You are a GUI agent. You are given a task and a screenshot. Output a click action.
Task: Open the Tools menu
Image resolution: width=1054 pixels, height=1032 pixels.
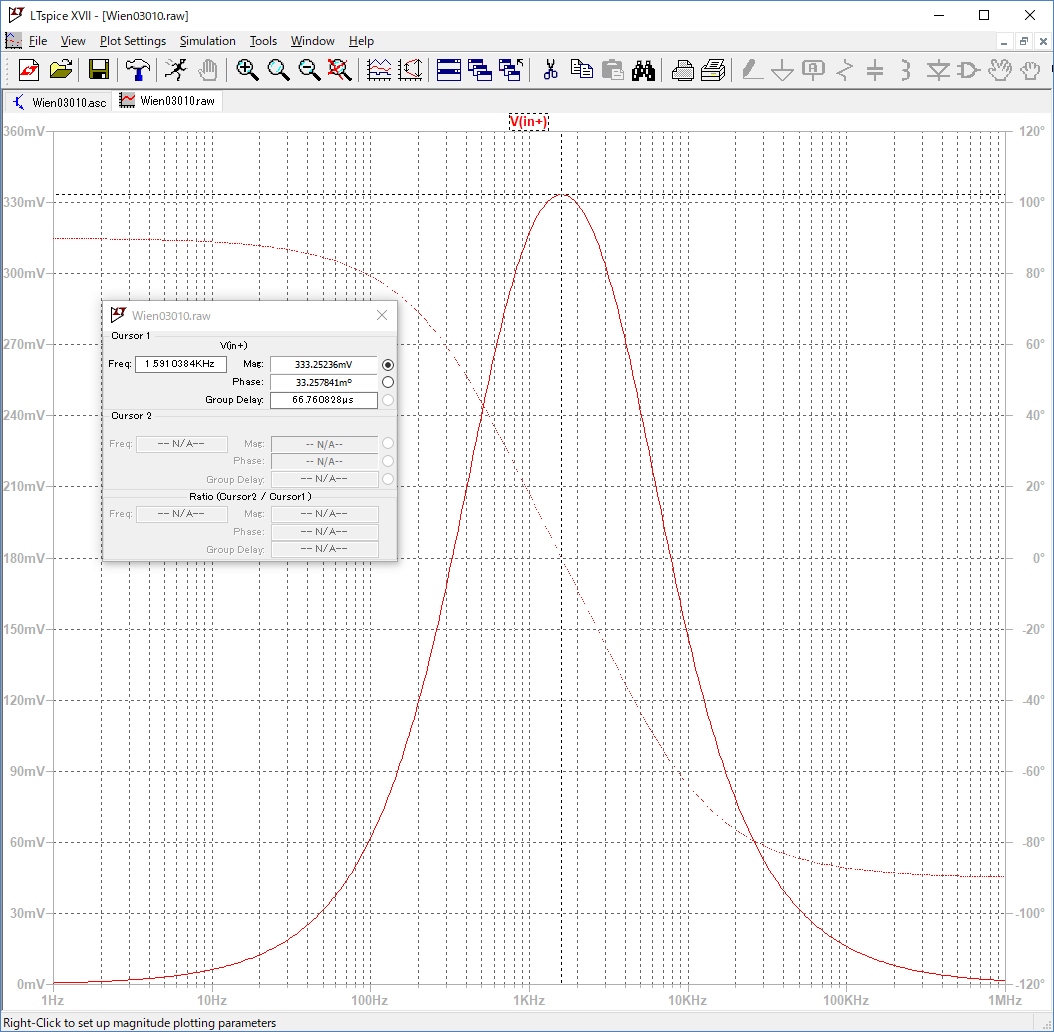(x=263, y=41)
